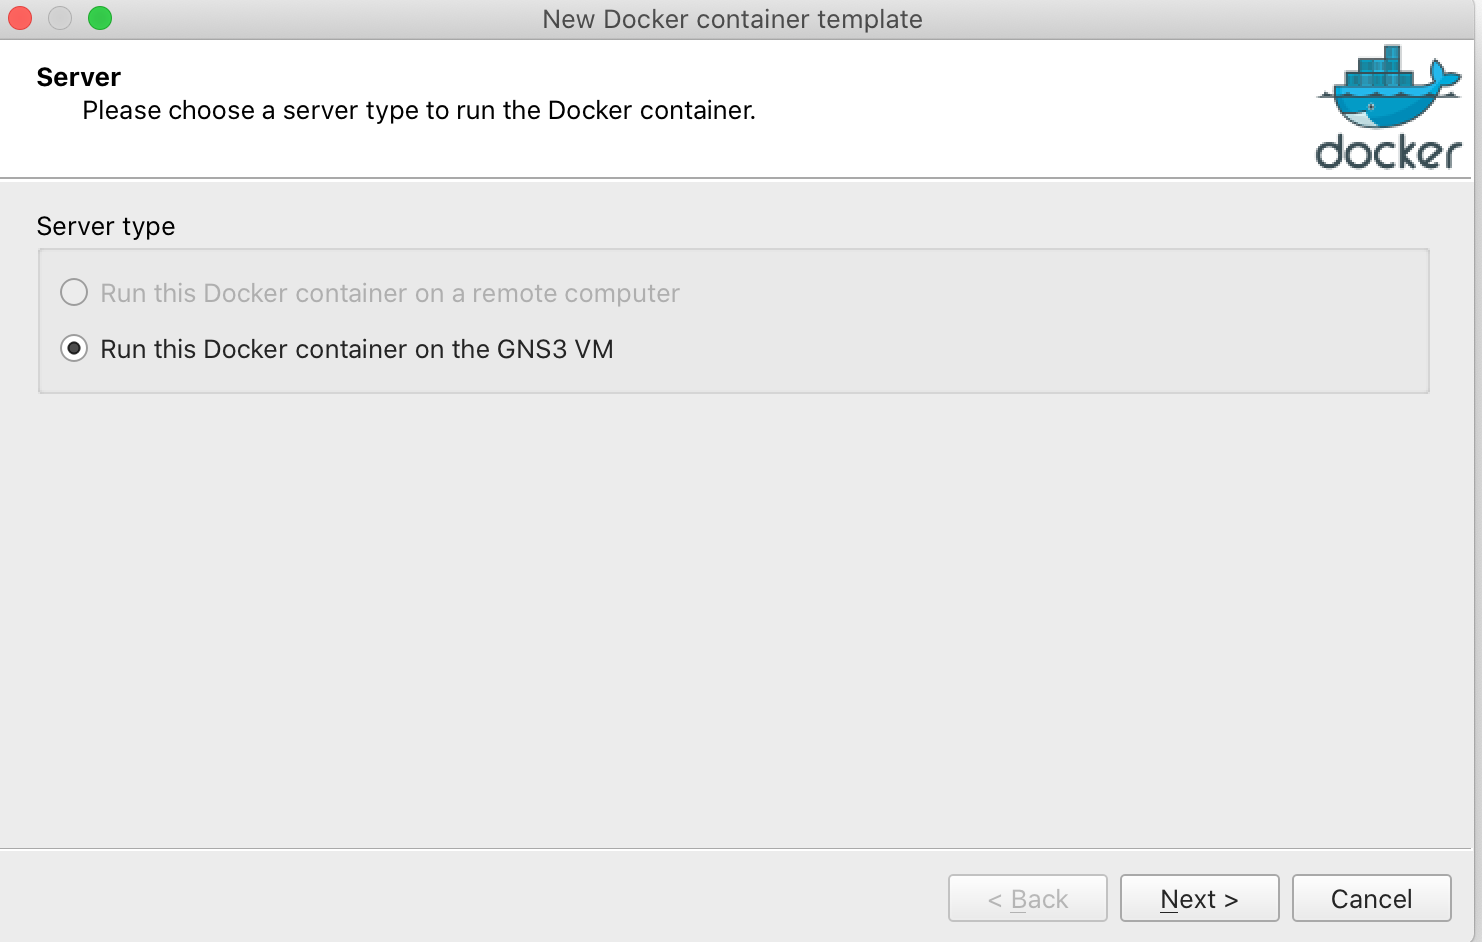1482x942 pixels.
Task: Click the 'Please choose a server type' instruction text
Action: [418, 110]
